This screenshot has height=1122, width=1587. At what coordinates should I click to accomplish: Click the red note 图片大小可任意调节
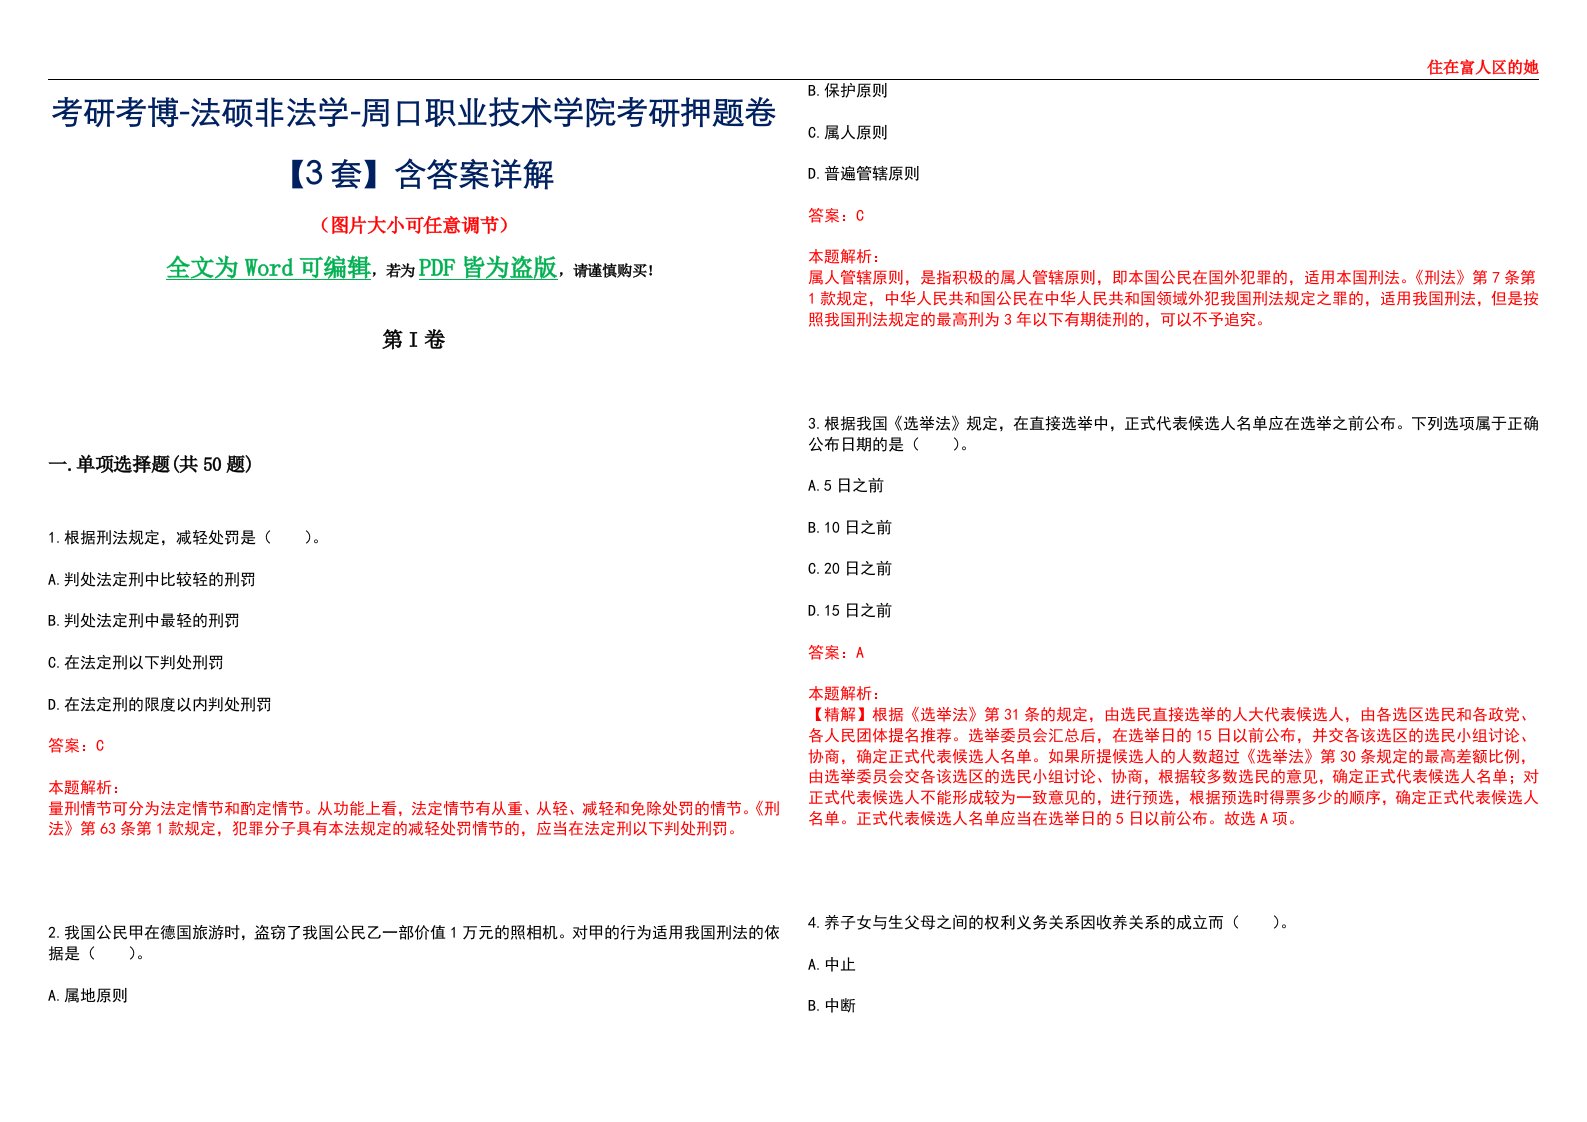[413, 226]
